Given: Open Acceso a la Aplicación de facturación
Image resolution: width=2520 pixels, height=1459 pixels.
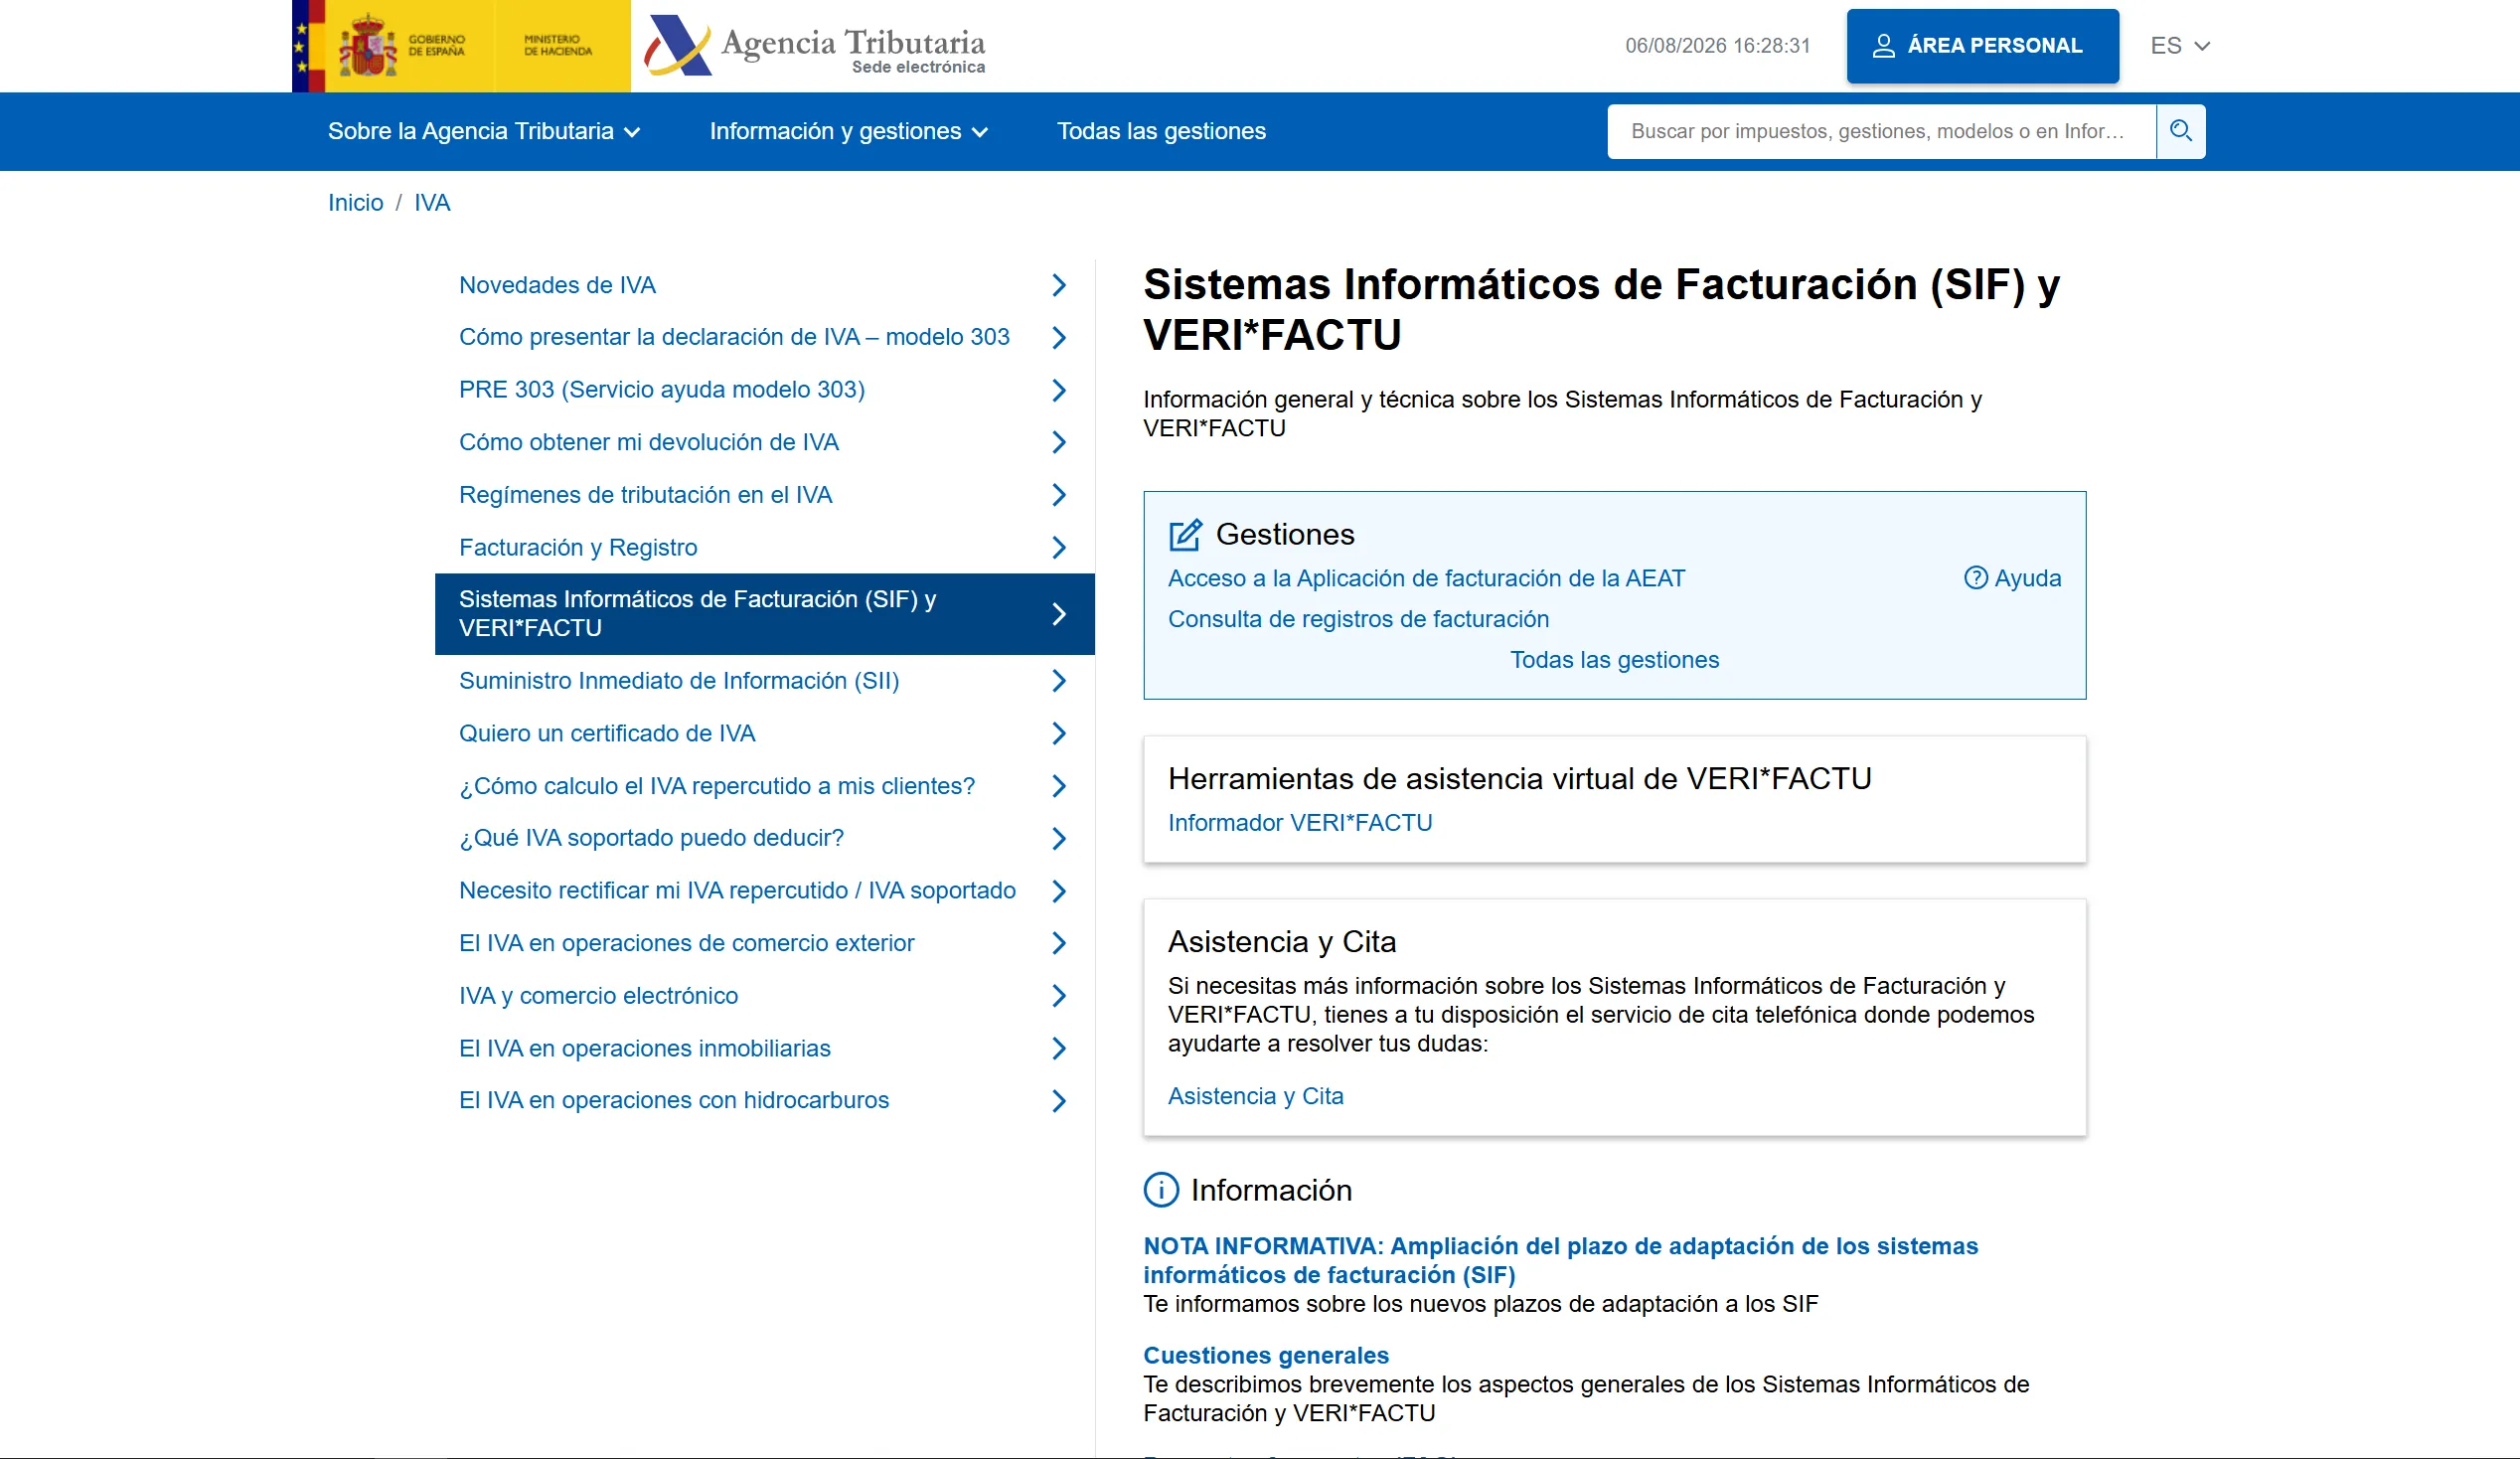Looking at the screenshot, I should 1426,578.
